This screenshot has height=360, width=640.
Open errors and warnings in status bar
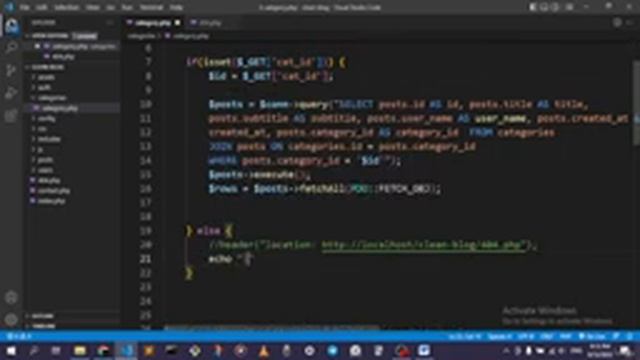(x=20, y=337)
